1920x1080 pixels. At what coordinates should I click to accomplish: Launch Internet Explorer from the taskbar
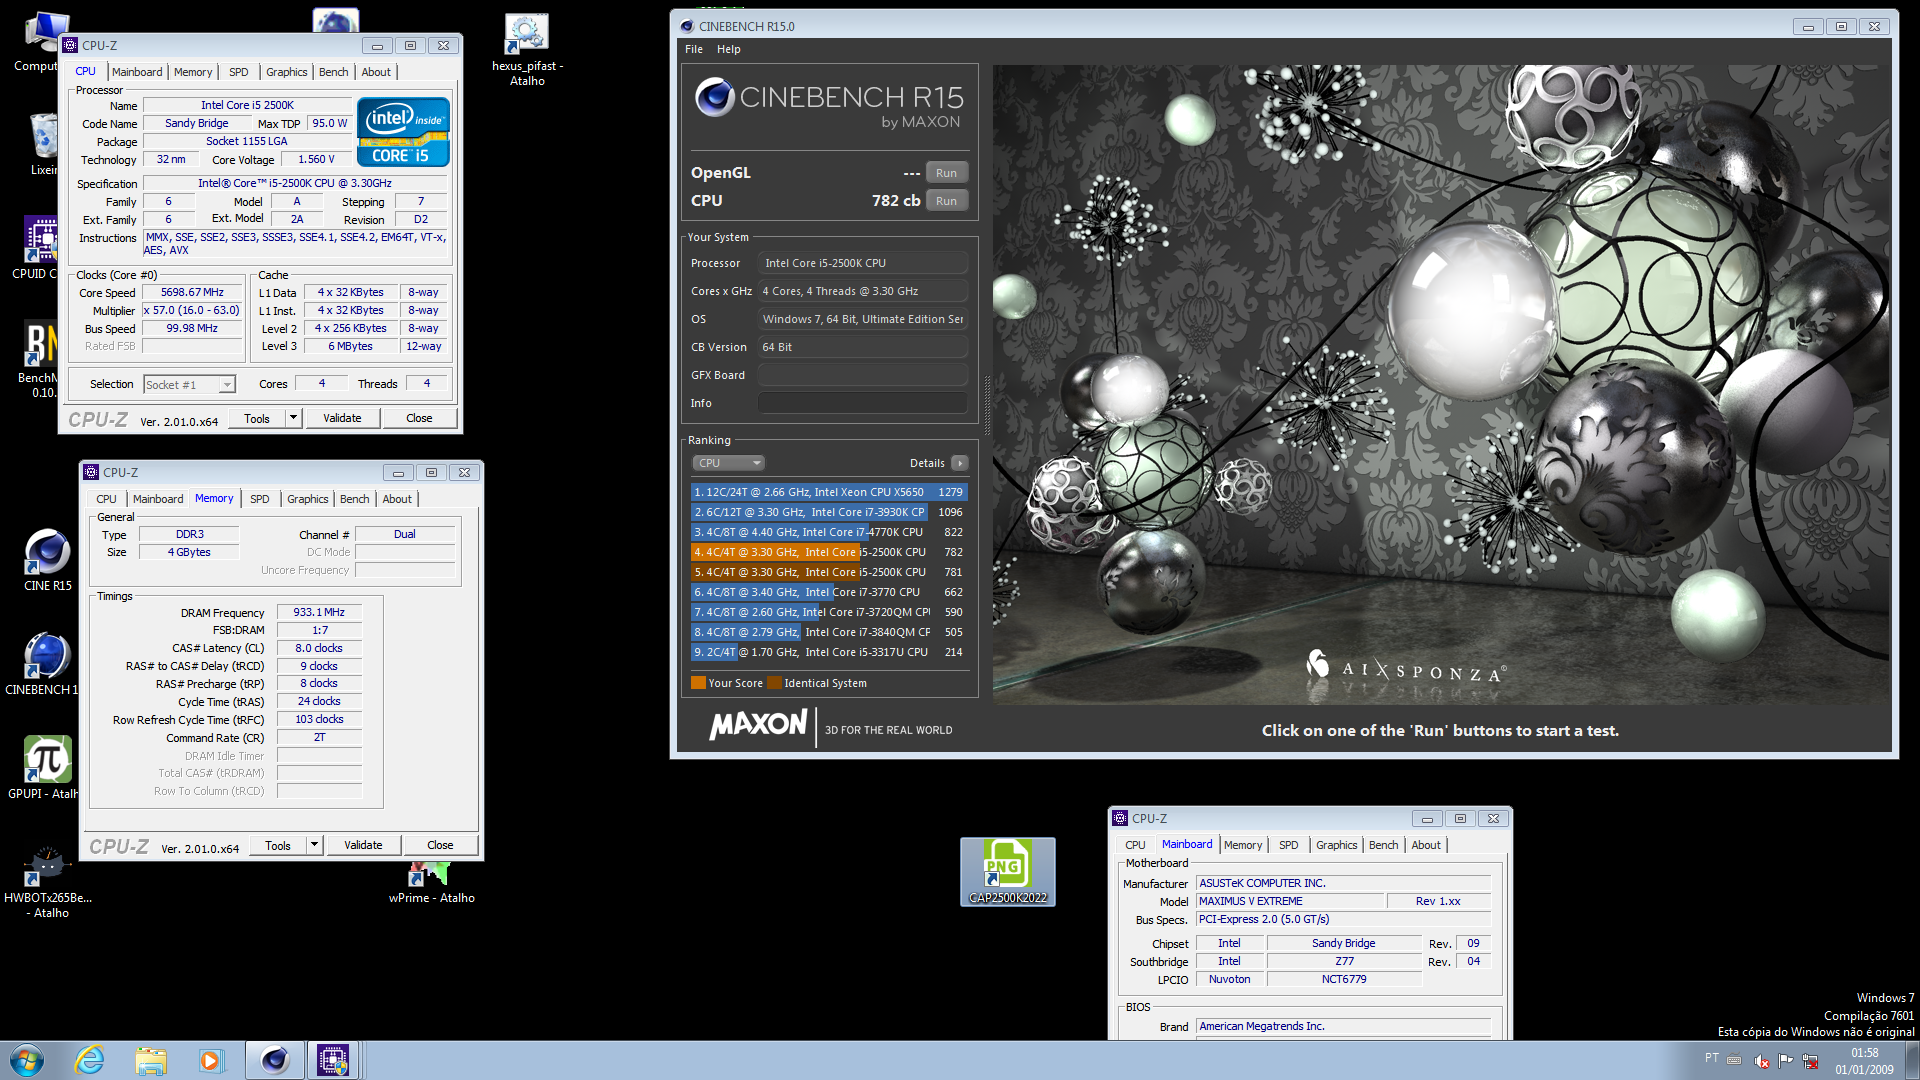point(89,1060)
